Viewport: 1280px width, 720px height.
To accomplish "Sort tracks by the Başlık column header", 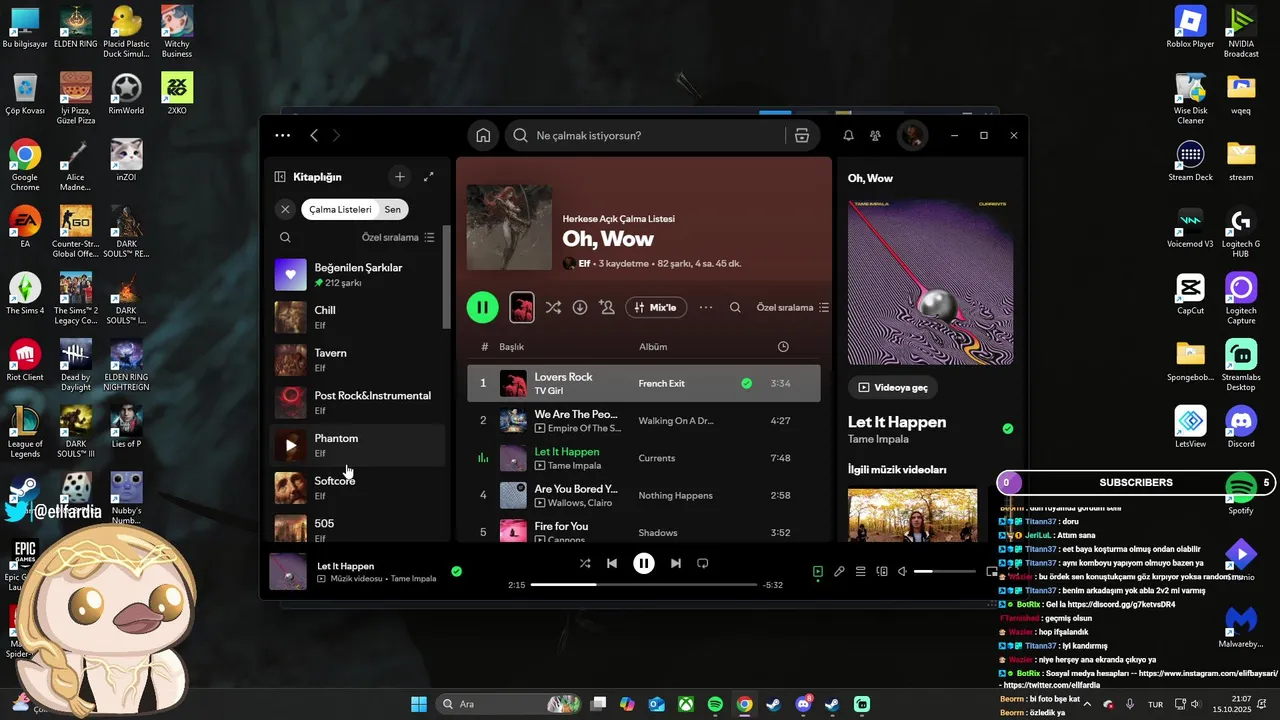I will pyautogui.click(x=512, y=347).
